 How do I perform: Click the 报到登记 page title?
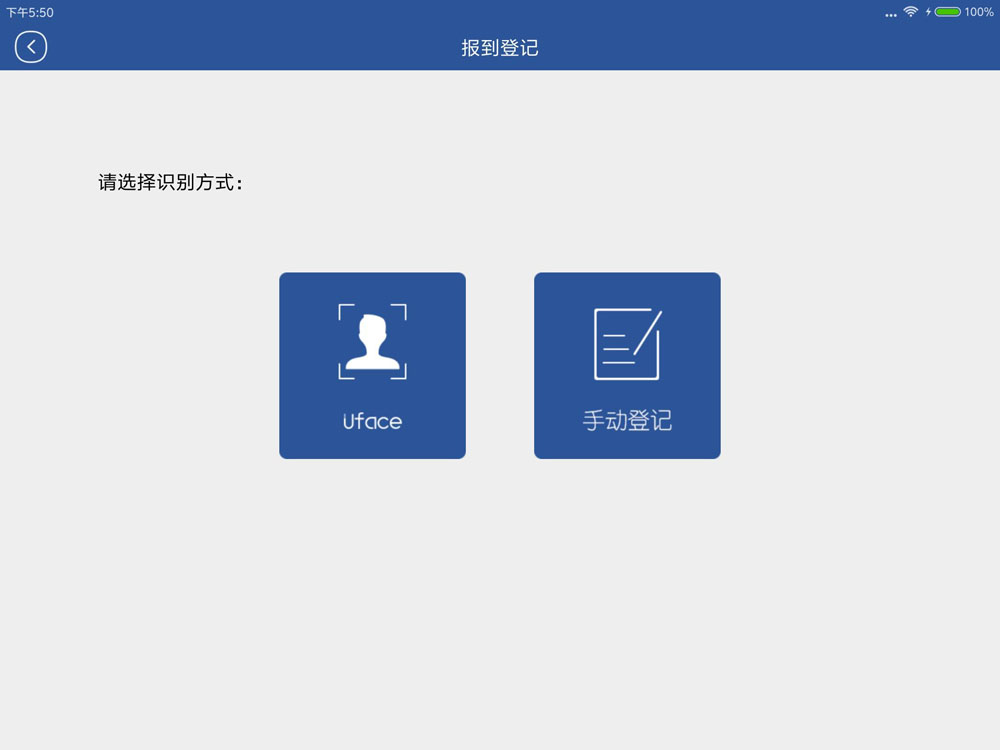click(500, 48)
